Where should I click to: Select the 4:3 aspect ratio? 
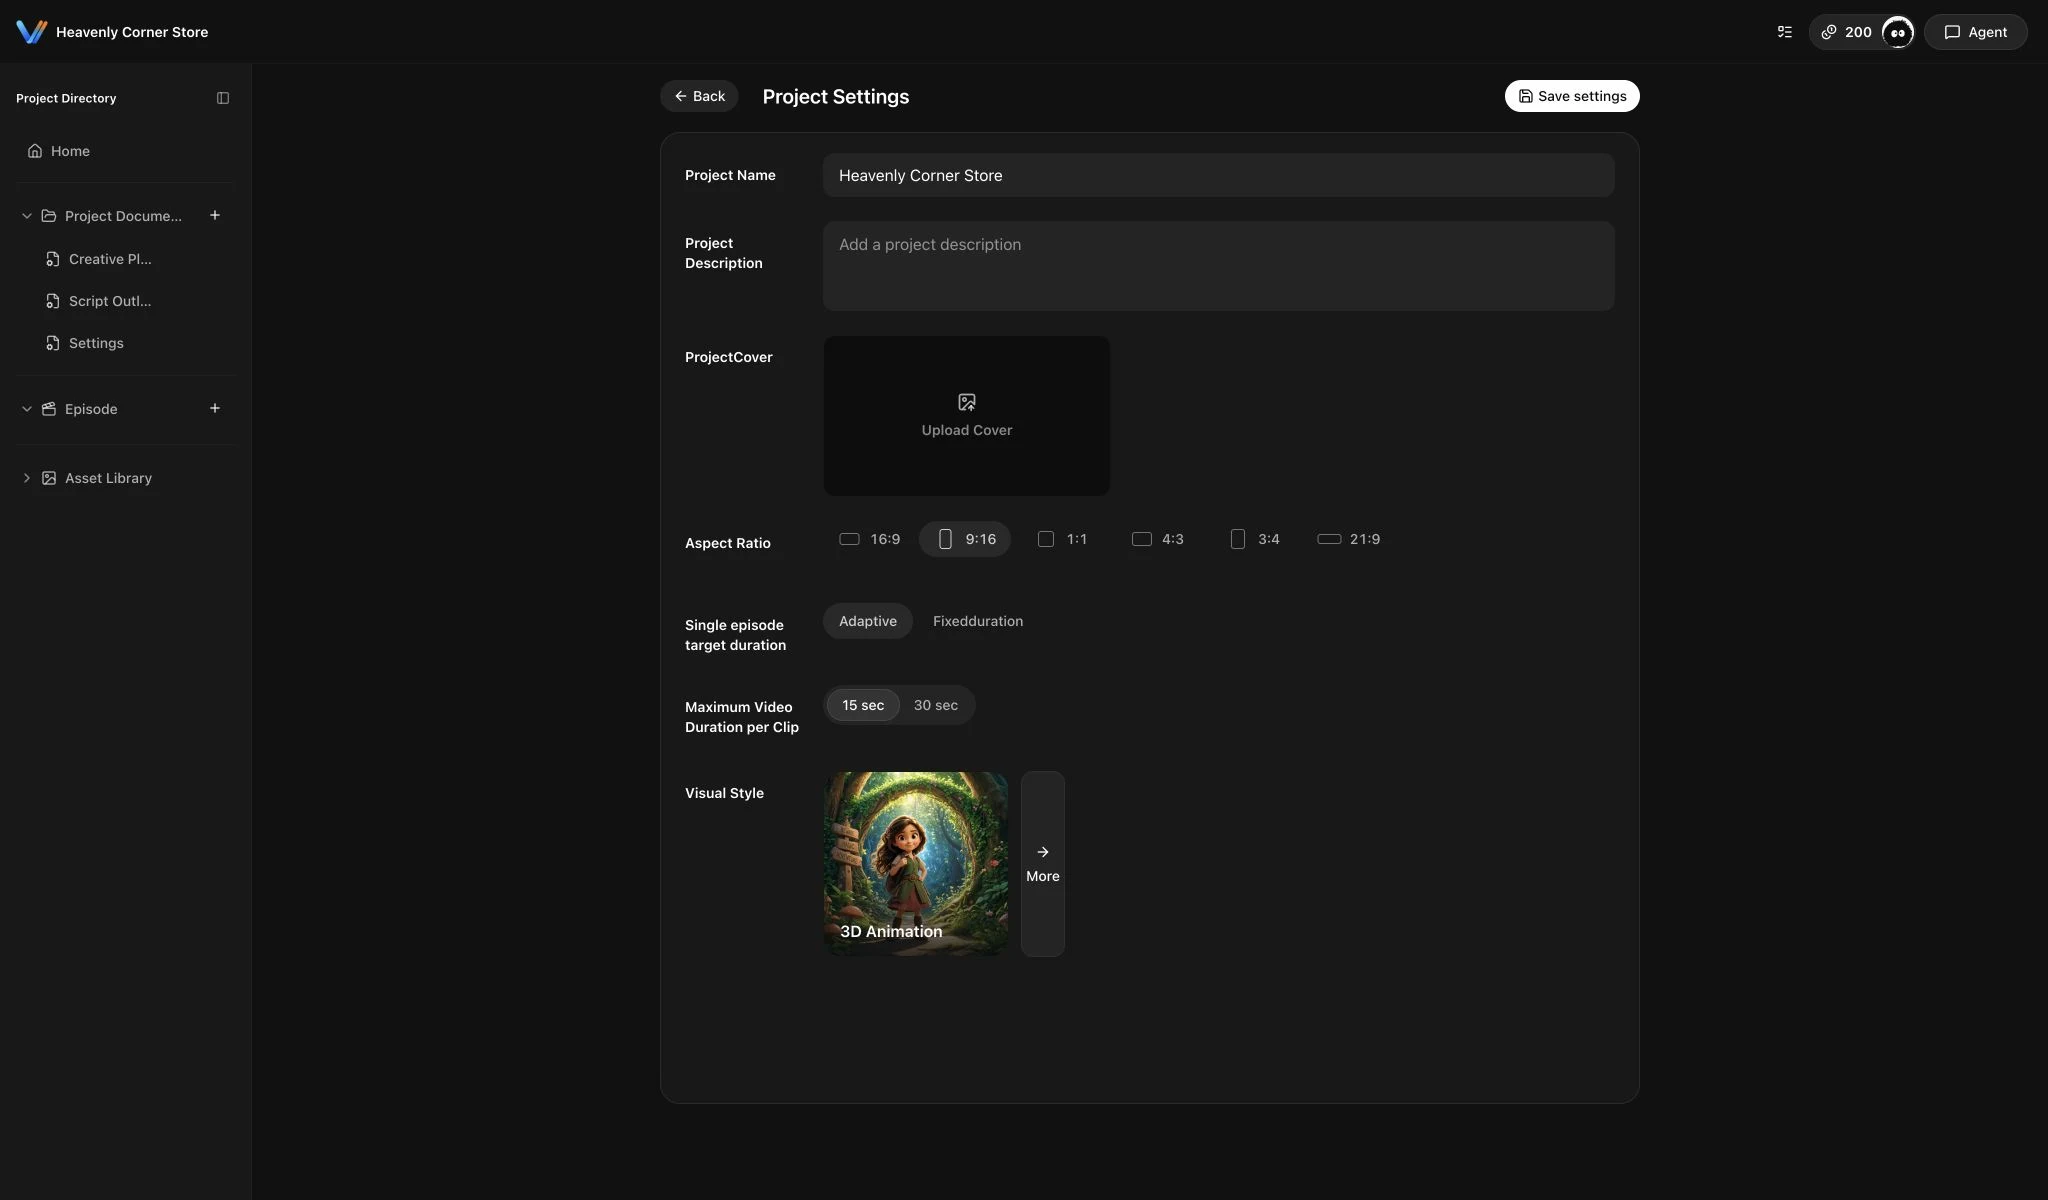tap(1158, 539)
